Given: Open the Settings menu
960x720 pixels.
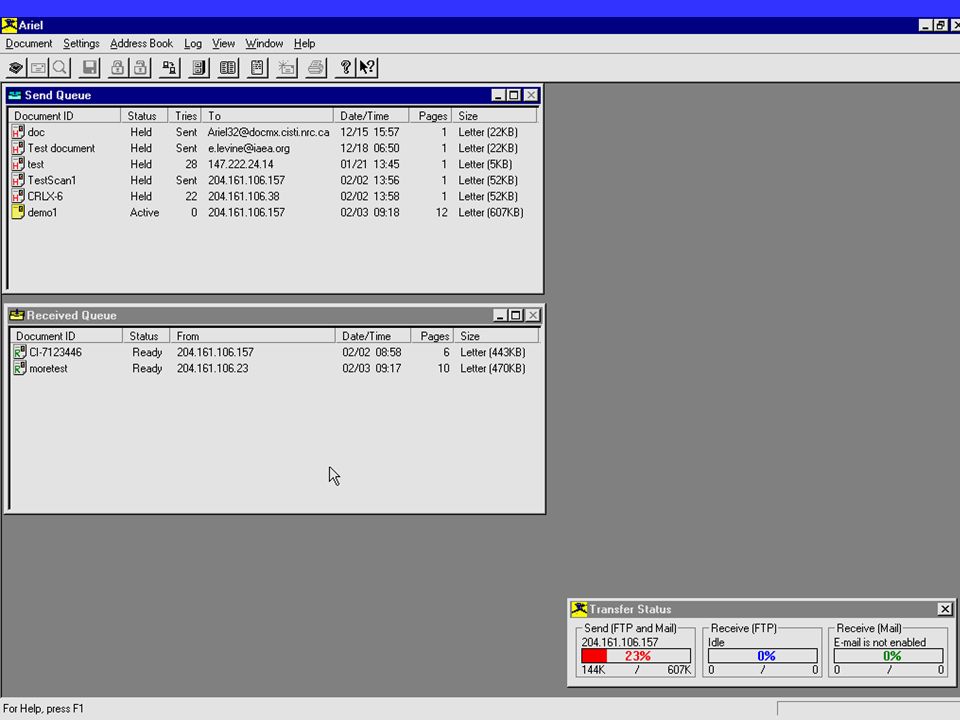Looking at the screenshot, I should coord(81,43).
